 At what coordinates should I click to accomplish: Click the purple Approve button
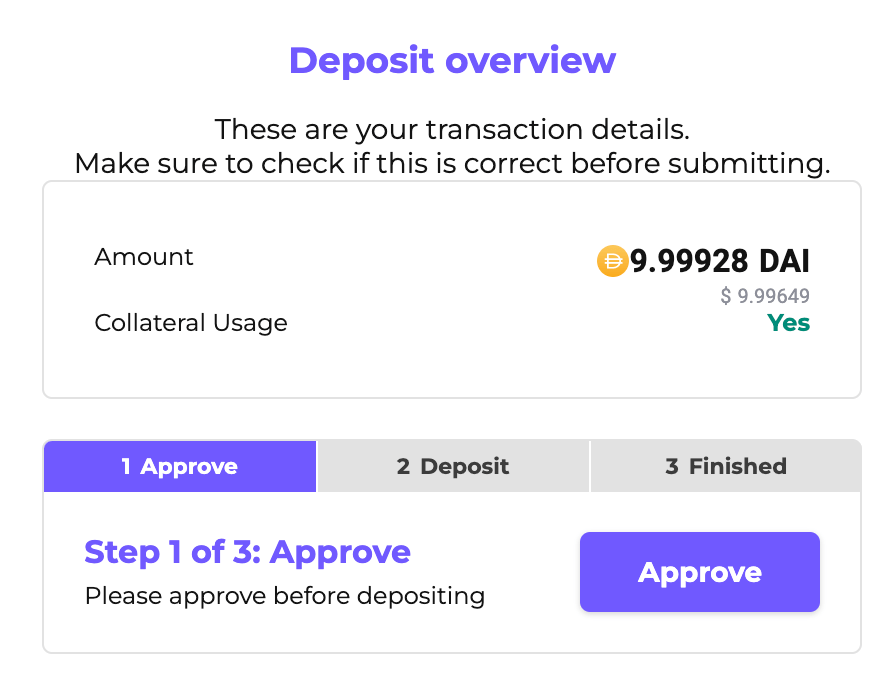click(x=700, y=572)
